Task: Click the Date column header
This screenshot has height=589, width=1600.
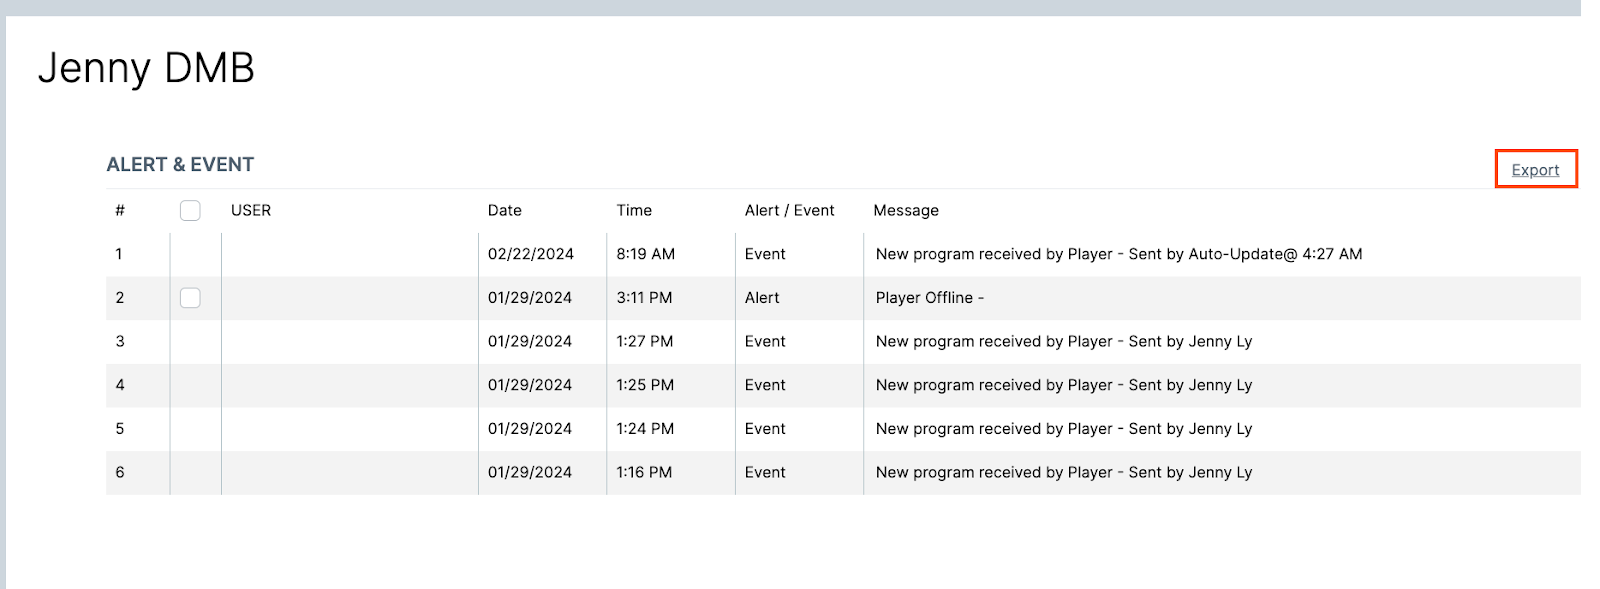Action: [505, 210]
